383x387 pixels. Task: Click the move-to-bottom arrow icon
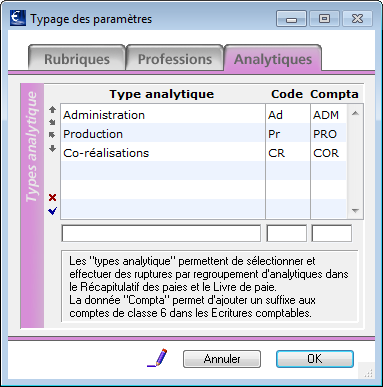pos(52,148)
